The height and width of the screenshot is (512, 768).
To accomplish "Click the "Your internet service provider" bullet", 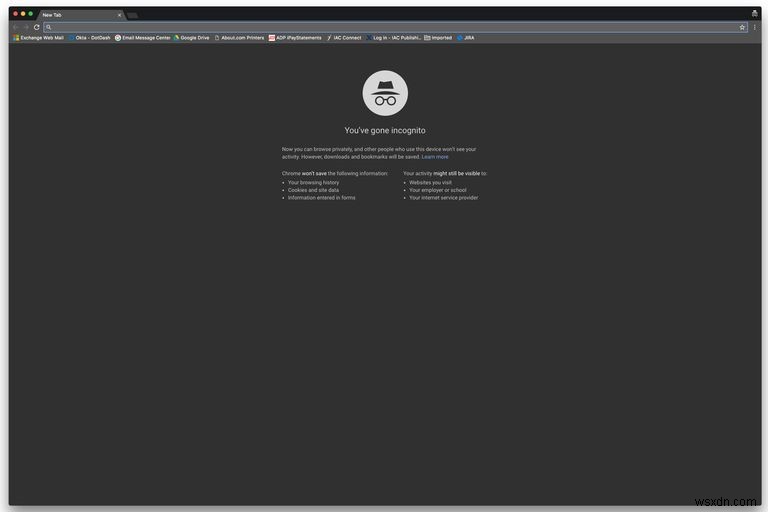I will pos(444,198).
